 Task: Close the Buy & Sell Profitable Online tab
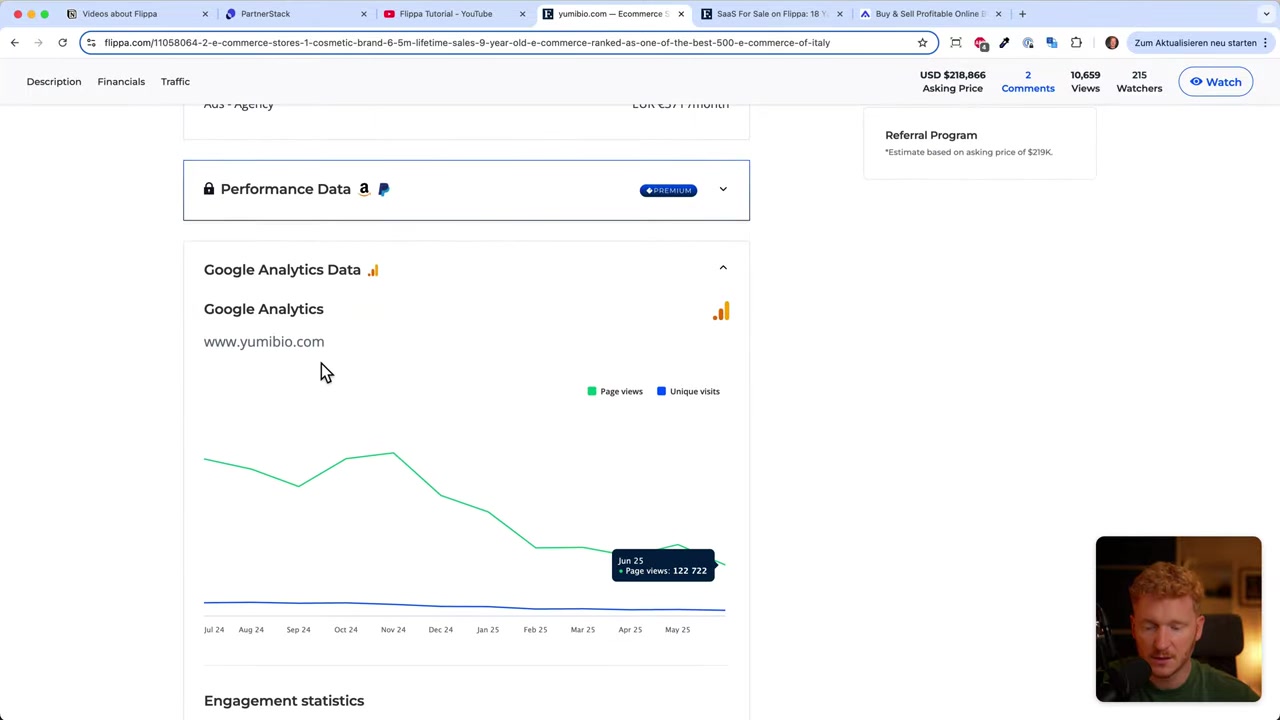(998, 14)
